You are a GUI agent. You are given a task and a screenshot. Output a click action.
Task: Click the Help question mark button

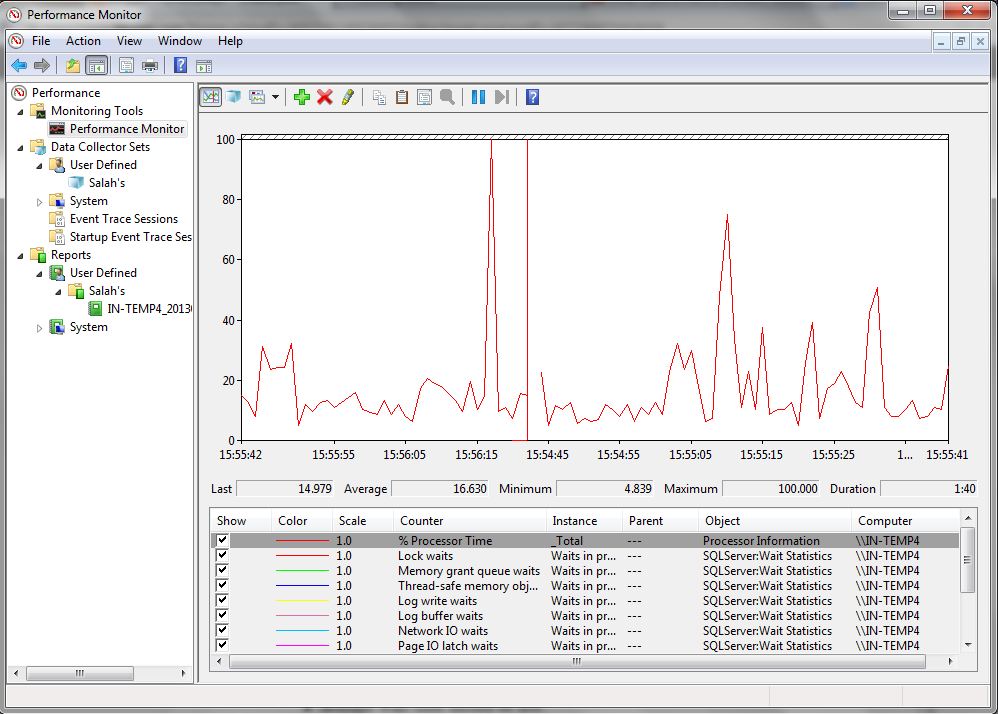532,96
